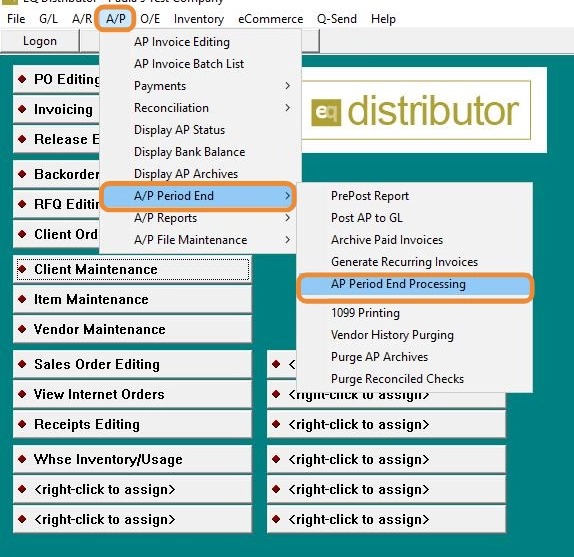
Task: Click red diamond icon beside Invoicing
Action: pos(22,109)
